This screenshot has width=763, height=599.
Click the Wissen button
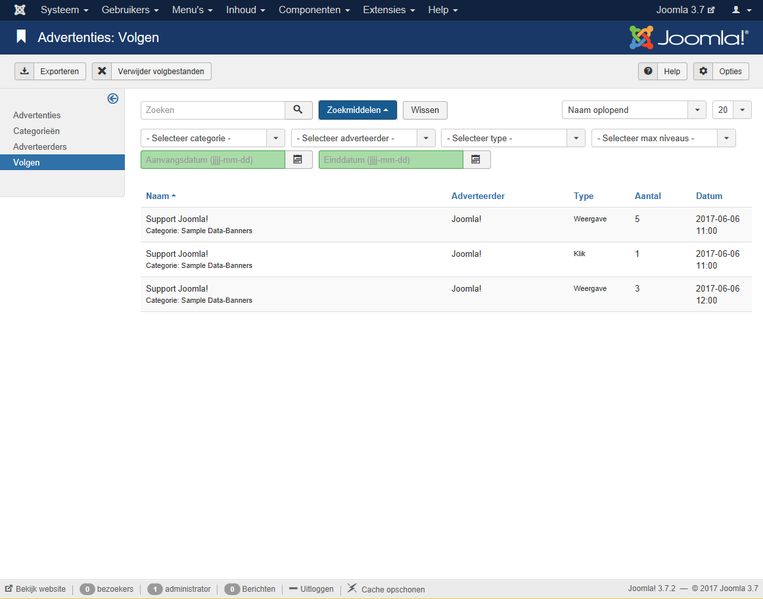[x=425, y=110]
